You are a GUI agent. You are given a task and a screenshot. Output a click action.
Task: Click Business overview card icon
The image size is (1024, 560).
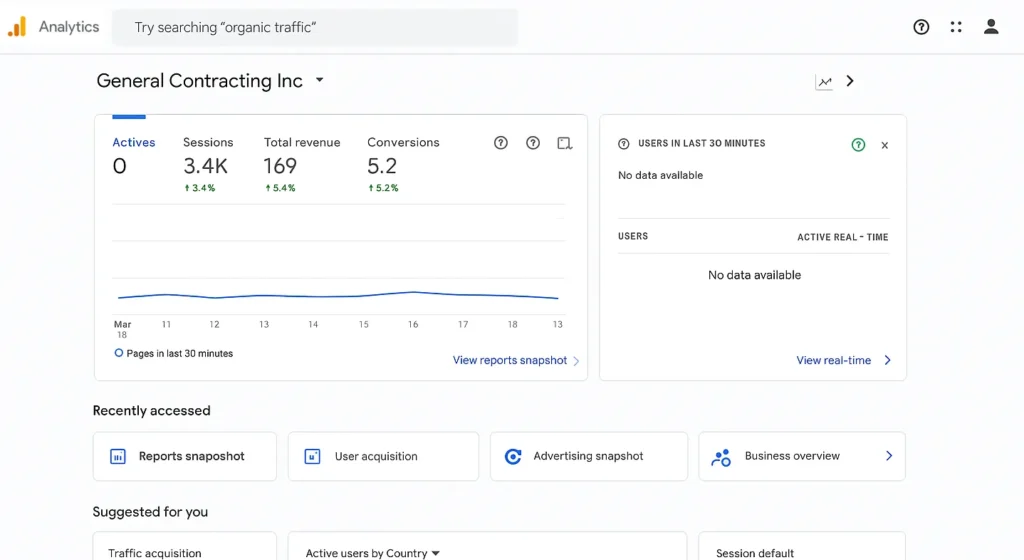pos(721,458)
